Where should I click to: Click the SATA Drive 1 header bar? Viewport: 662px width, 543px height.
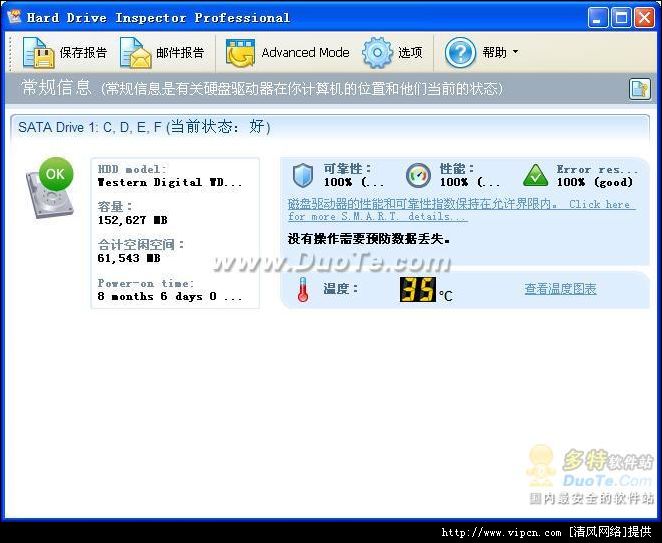pos(330,127)
